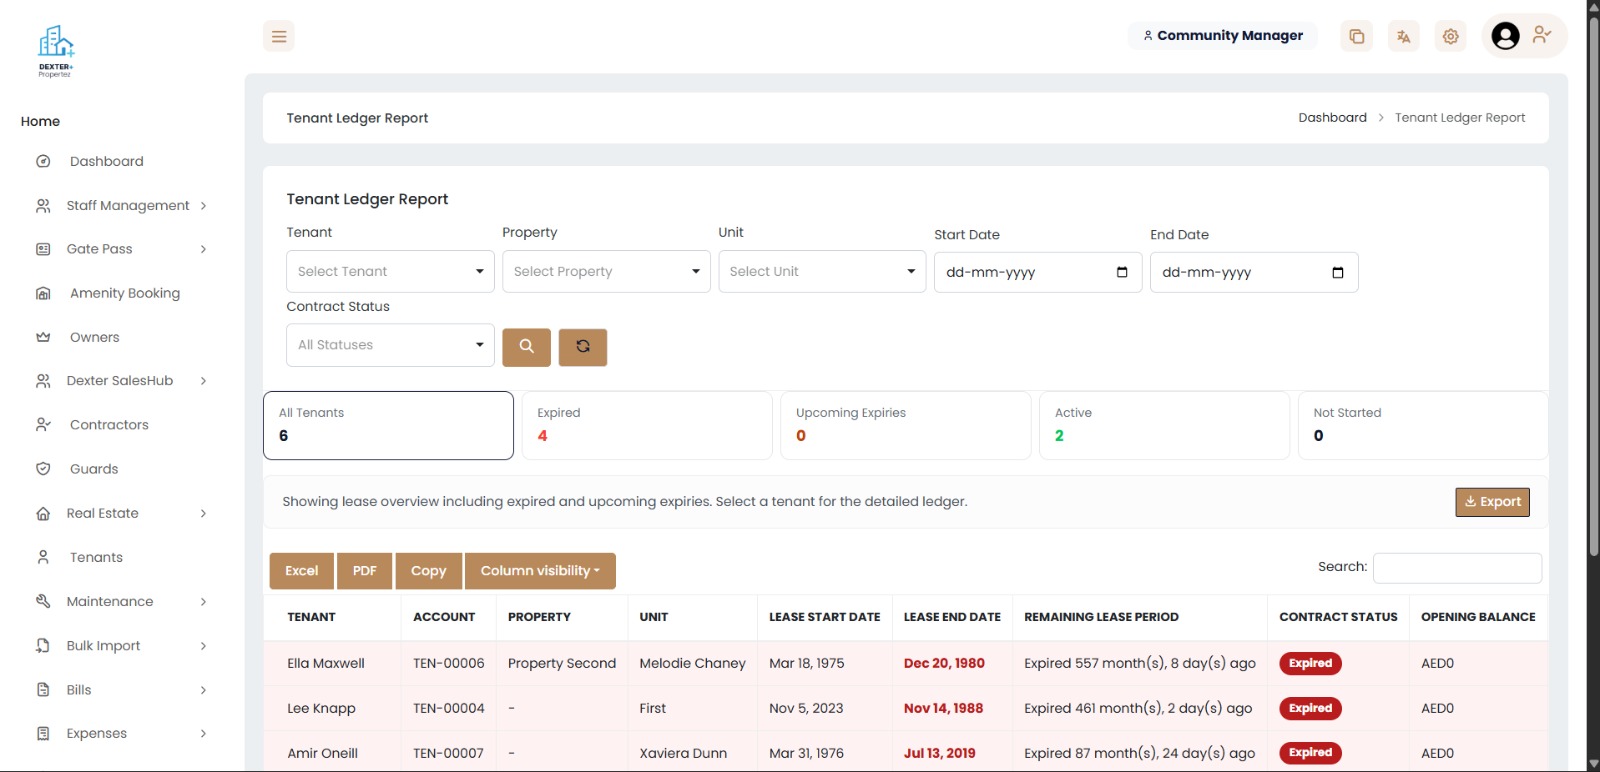The height and width of the screenshot is (772, 1600).
Task: Select the Not Started summary card
Action: [x=1423, y=425]
